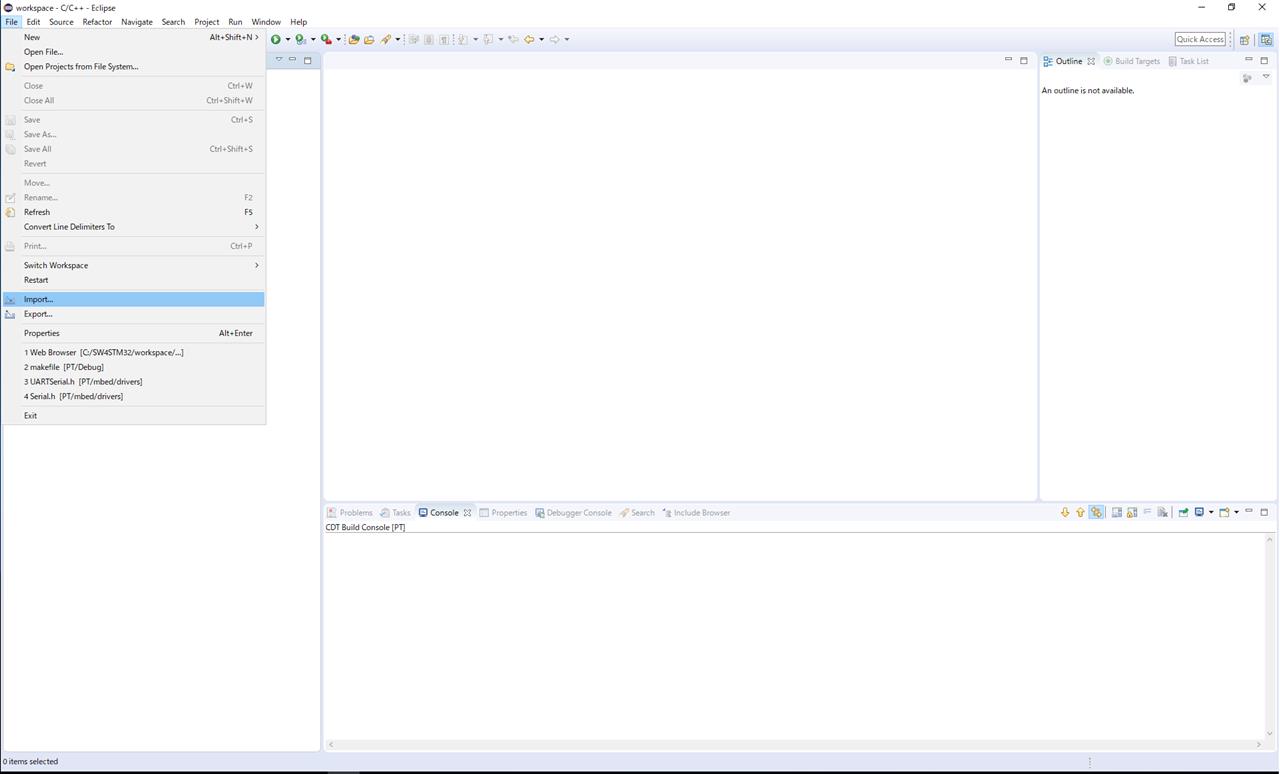
Task: Open the External Tools dropdown arrow
Action: (338, 39)
